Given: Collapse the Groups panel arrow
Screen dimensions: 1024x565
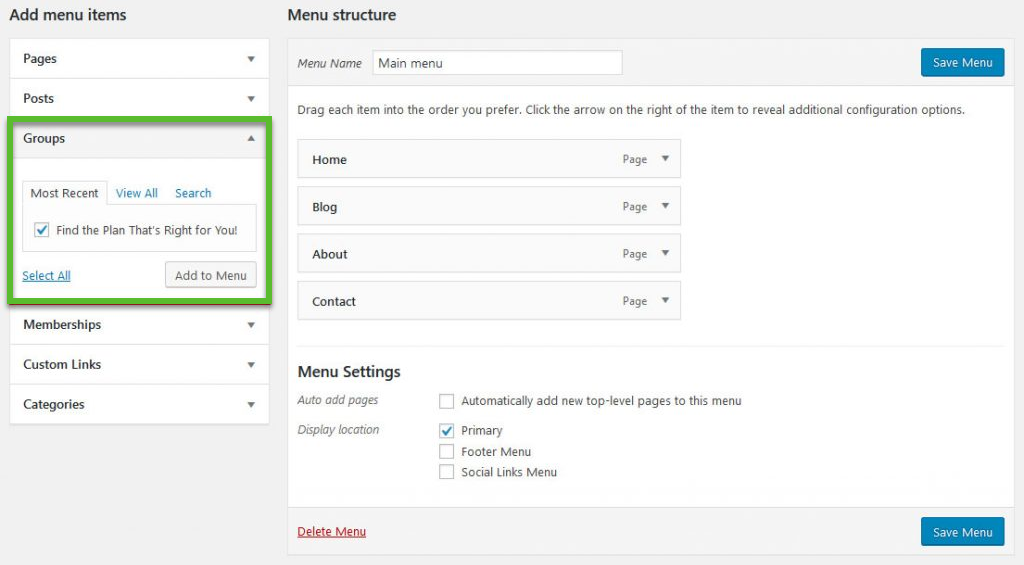Looking at the screenshot, I should pyautogui.click(x=251, y=139).
